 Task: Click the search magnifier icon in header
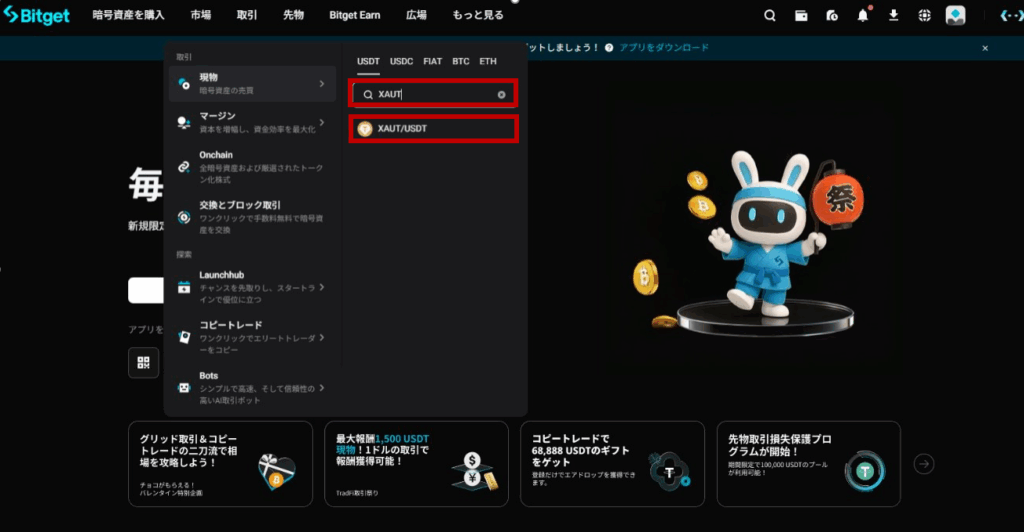(x=770, y=15)
